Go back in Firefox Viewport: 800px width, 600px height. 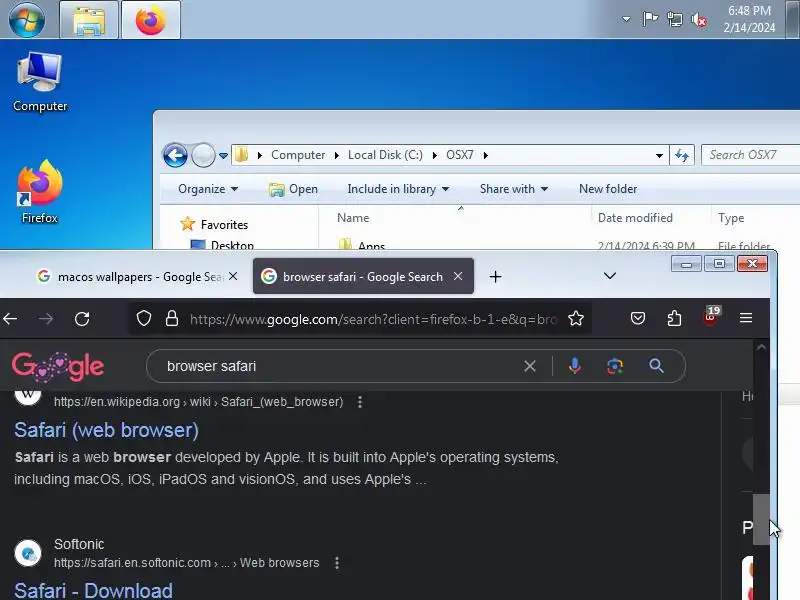(x=10, y=319)
